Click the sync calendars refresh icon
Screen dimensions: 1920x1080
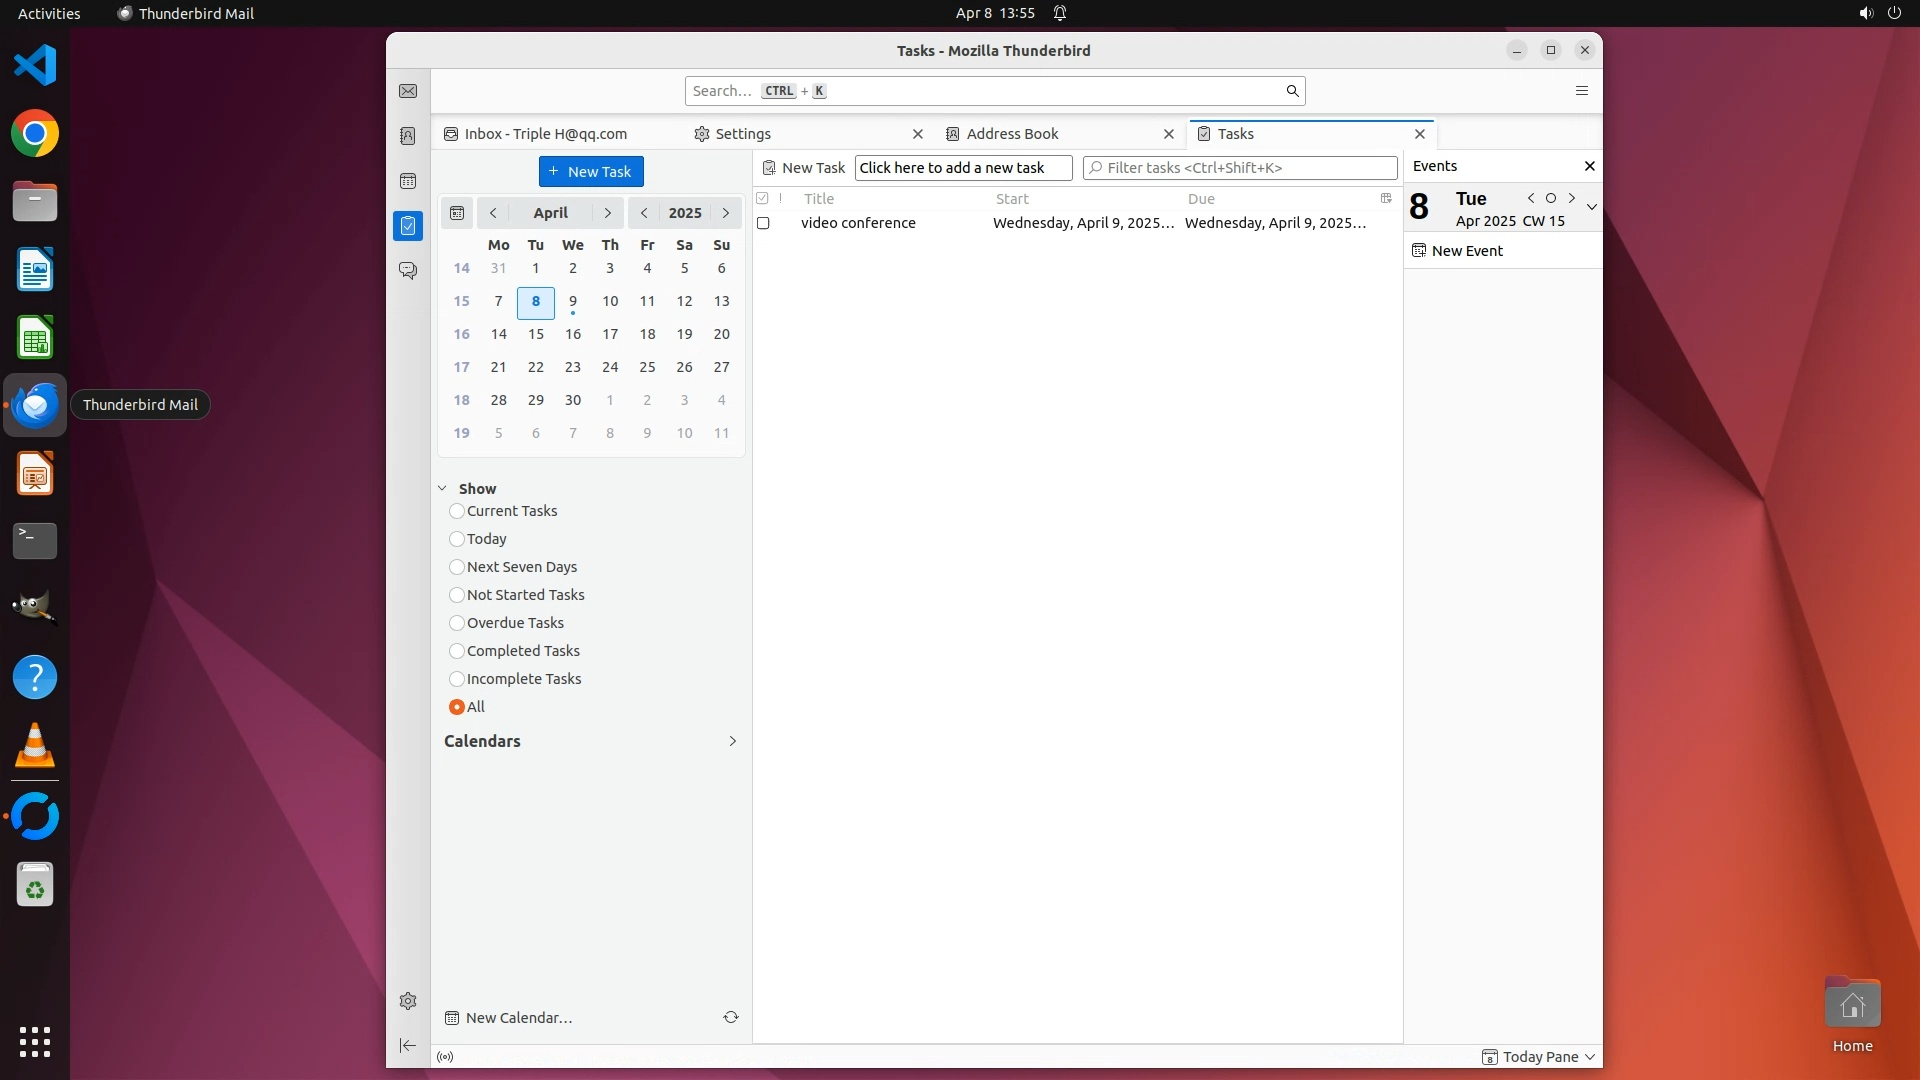click(x=731, y=1017)
